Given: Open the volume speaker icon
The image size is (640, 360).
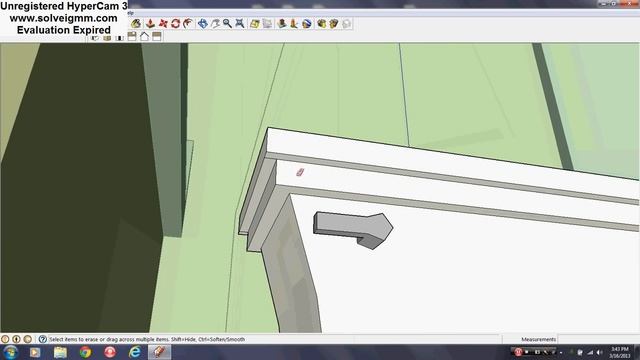Looking at the screenshot, I should tap(600, 352).
